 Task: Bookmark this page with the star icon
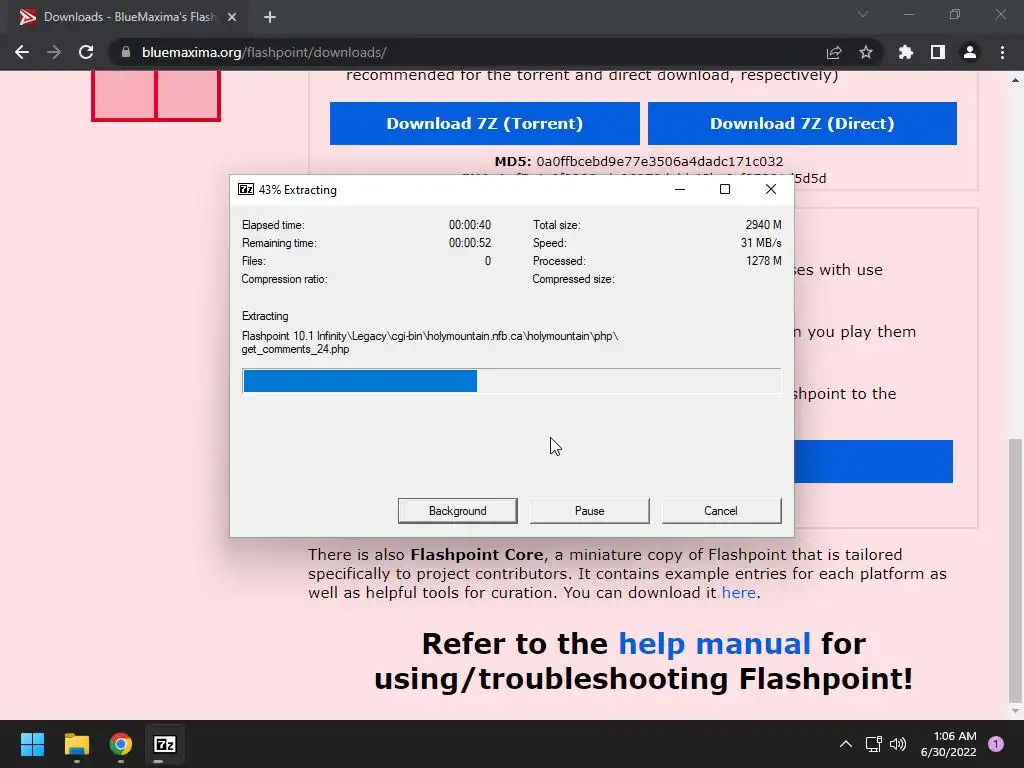pyautogui.click(x=866, y=52)
